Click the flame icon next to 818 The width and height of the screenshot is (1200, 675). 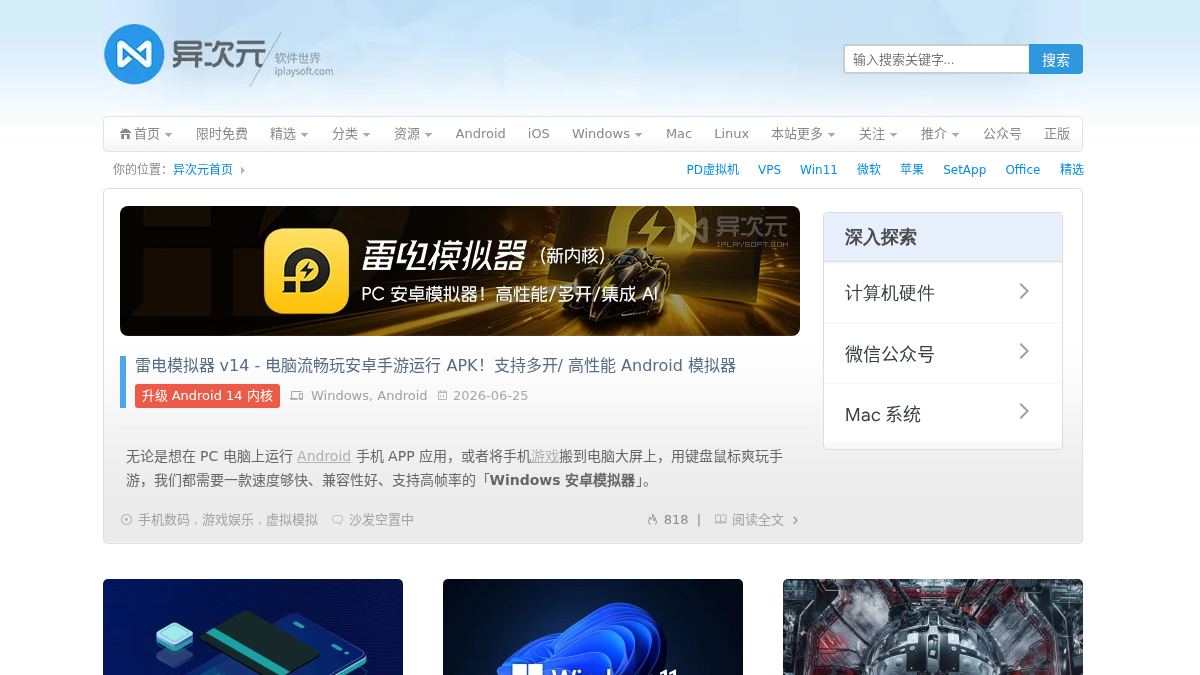click(x=653, y=520)
